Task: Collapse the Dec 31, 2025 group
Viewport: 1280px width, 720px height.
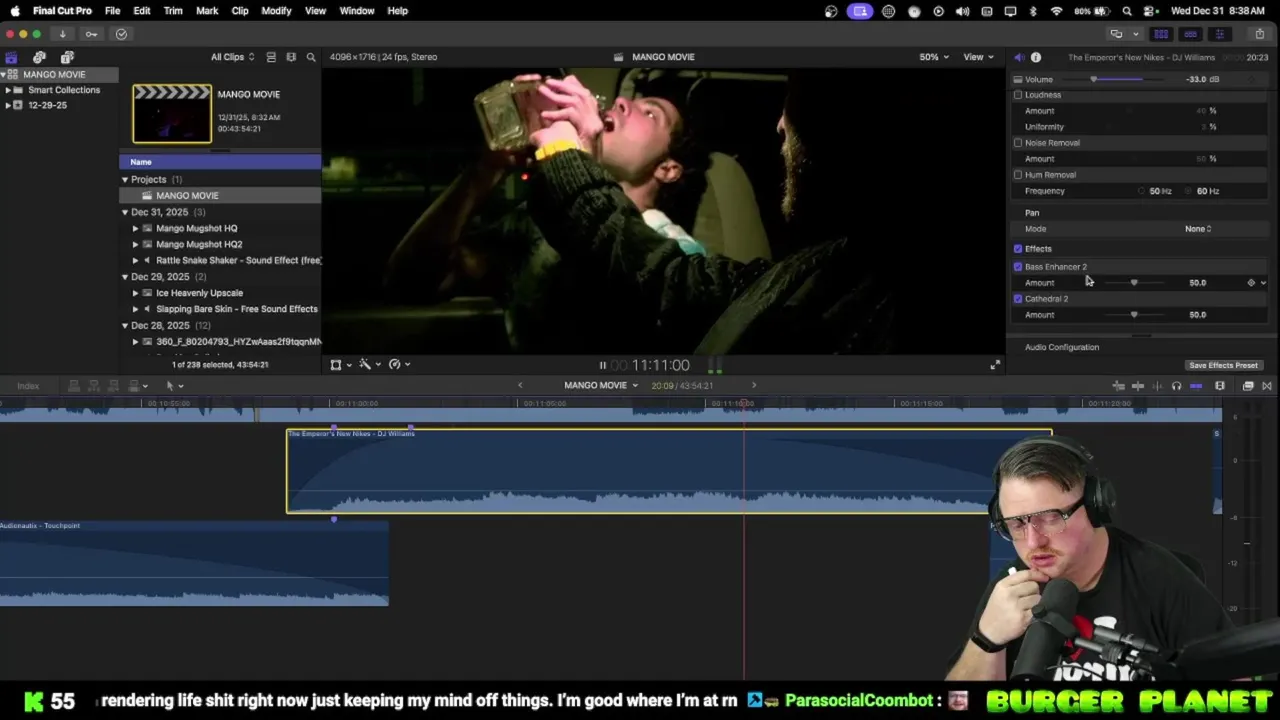Action: coord(125,212)
